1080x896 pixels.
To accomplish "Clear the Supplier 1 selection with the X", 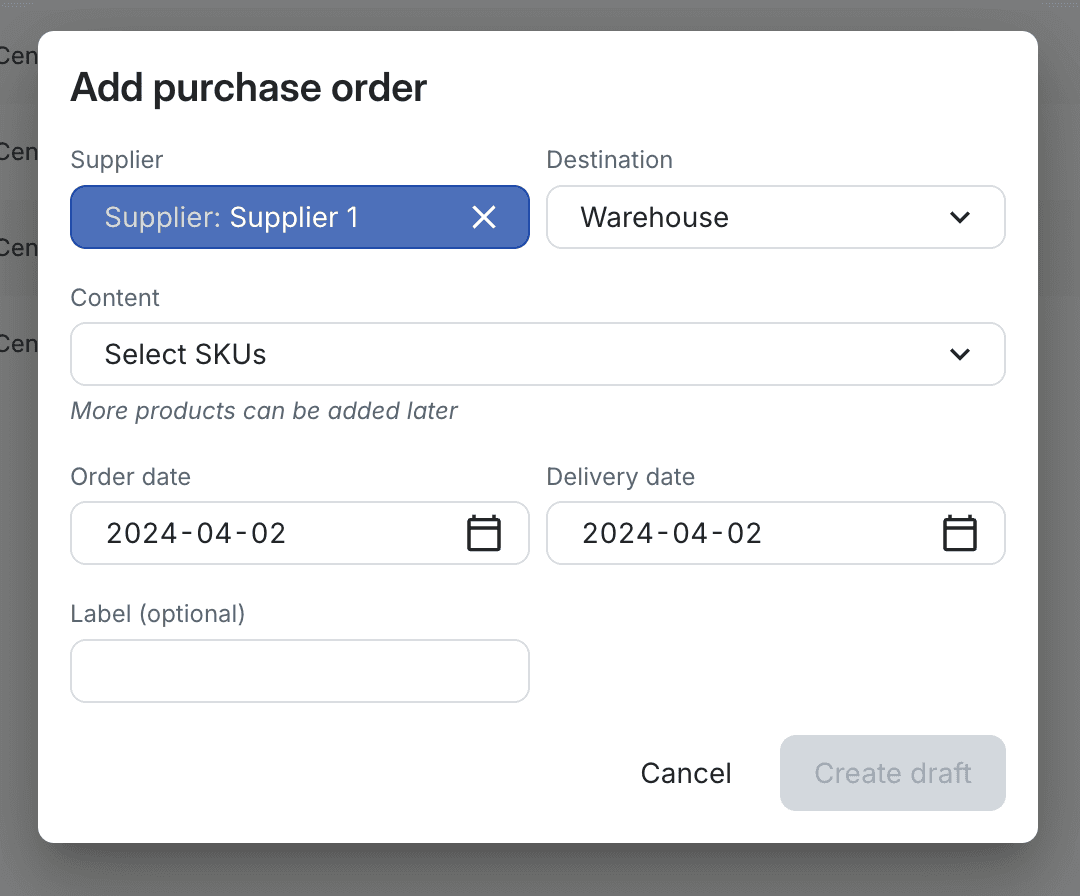I will coord(484,217).
